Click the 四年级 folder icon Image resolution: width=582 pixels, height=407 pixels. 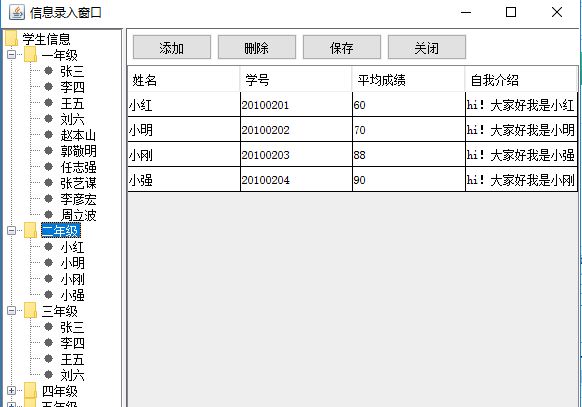(x=30, y=391)
